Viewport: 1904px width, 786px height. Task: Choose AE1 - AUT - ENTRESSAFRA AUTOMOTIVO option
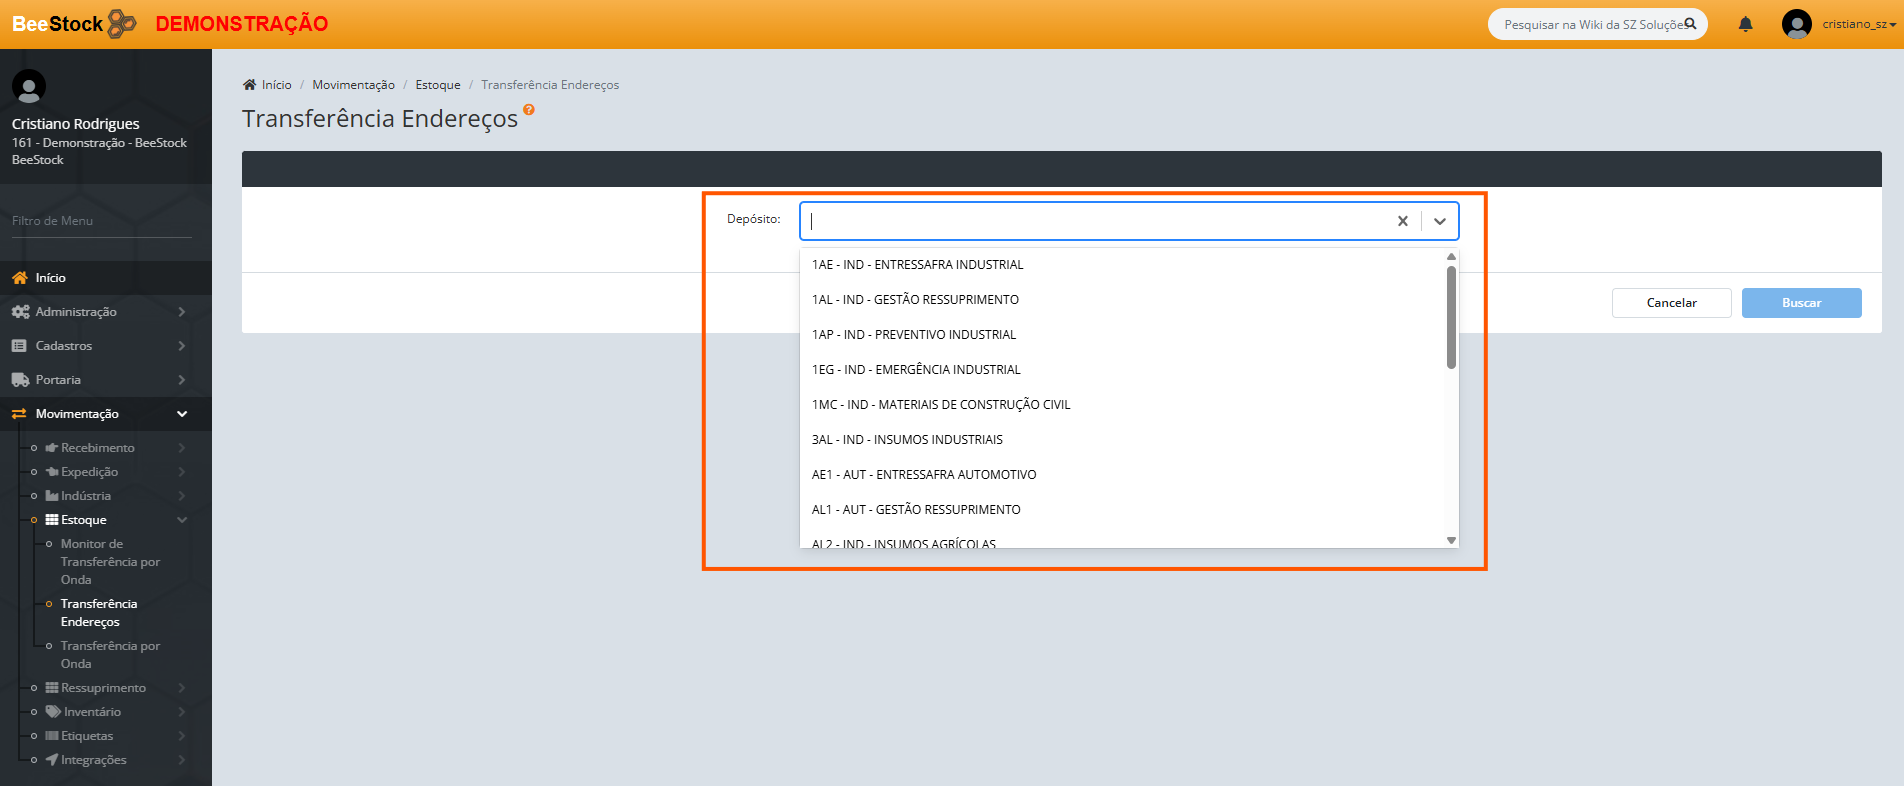(x=923, y=475)
